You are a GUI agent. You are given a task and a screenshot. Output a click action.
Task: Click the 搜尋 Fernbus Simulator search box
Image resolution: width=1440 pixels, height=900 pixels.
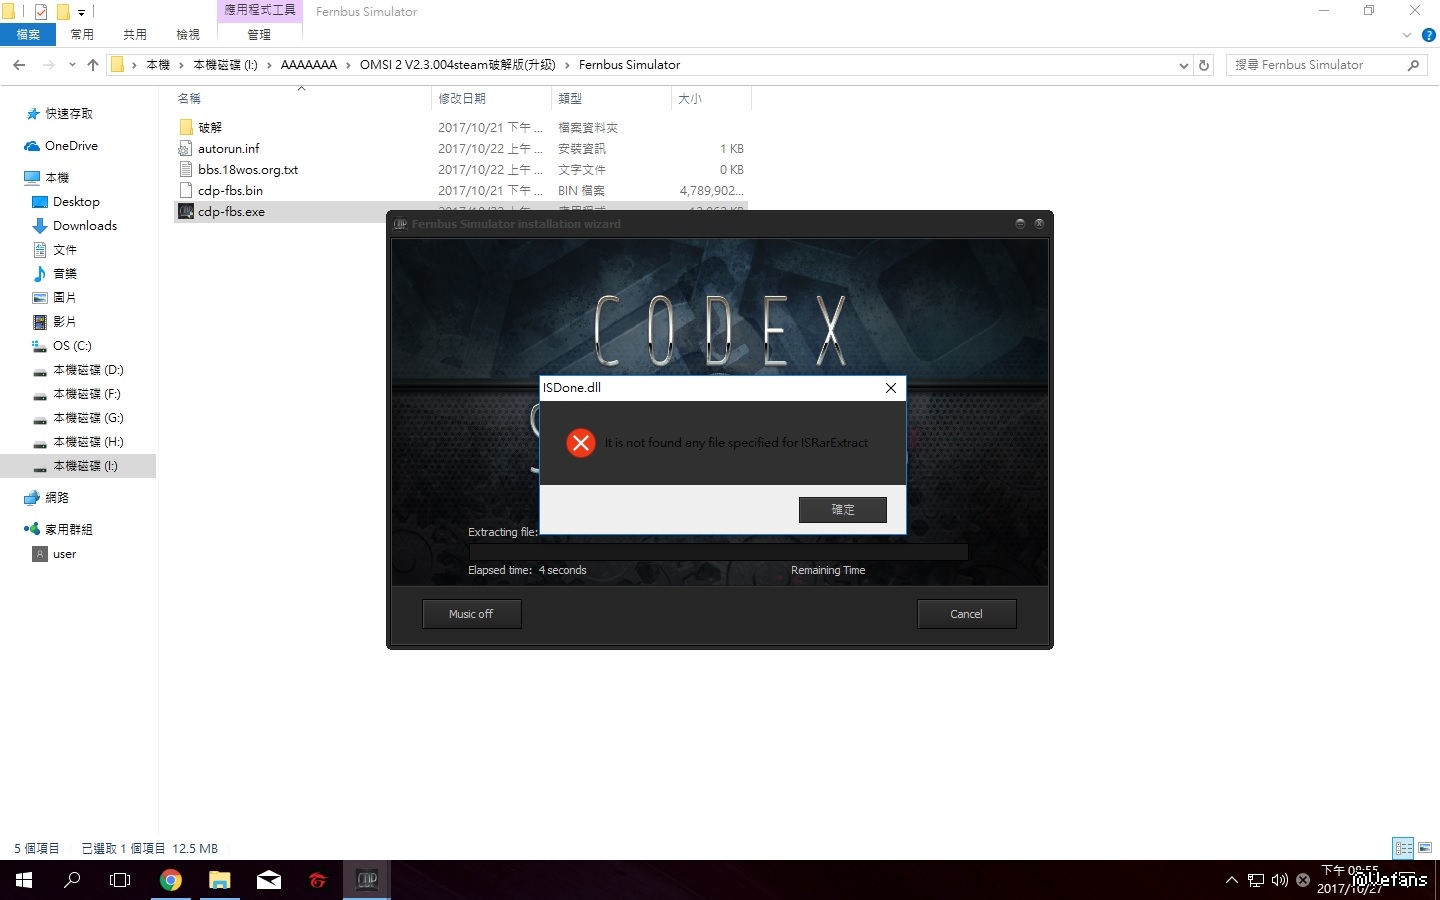coord(1325,65)
